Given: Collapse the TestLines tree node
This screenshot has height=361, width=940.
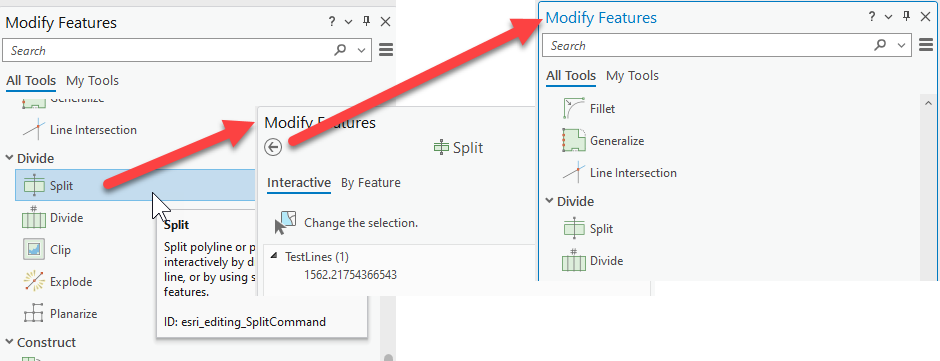Looking at the screenshot, I should click(x=274, y=256).
